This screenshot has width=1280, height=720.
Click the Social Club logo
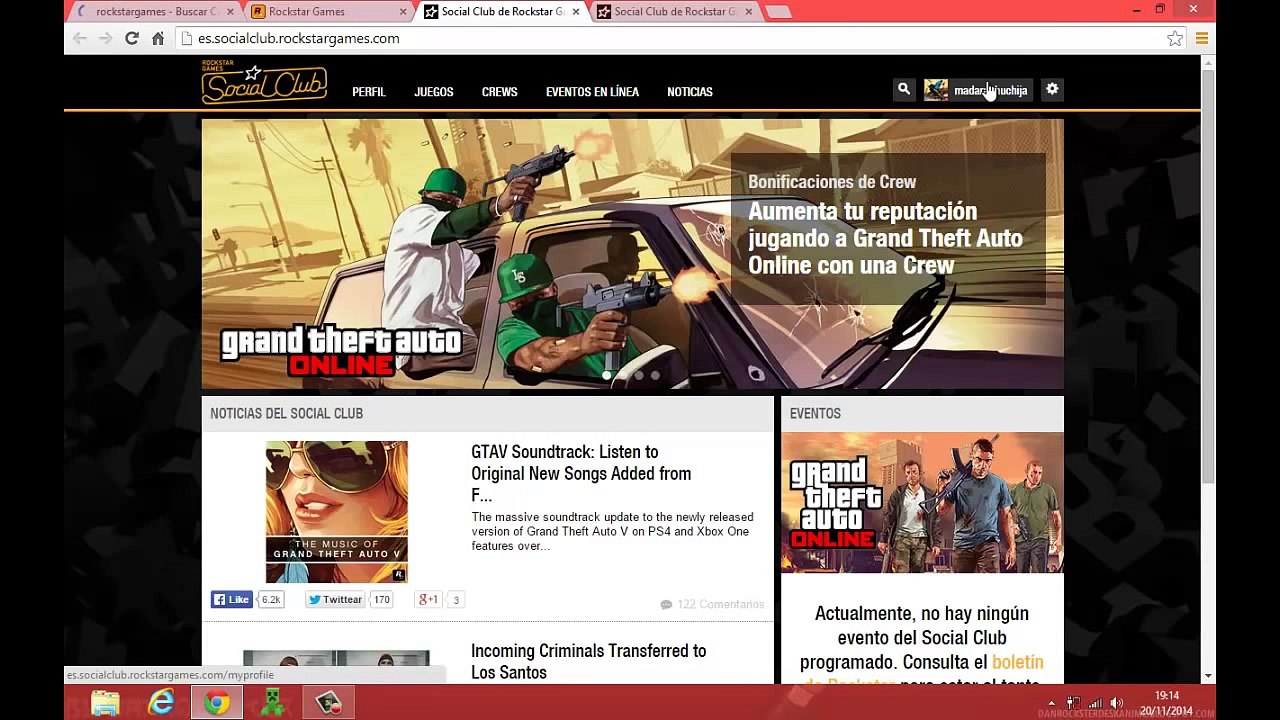(x=264, y=83)
